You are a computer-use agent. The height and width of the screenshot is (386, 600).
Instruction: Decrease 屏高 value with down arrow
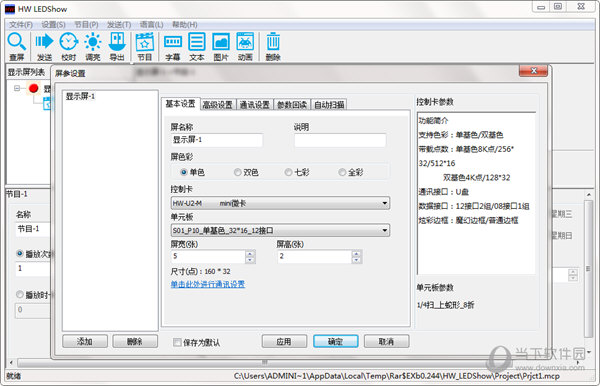click(356, 260)
